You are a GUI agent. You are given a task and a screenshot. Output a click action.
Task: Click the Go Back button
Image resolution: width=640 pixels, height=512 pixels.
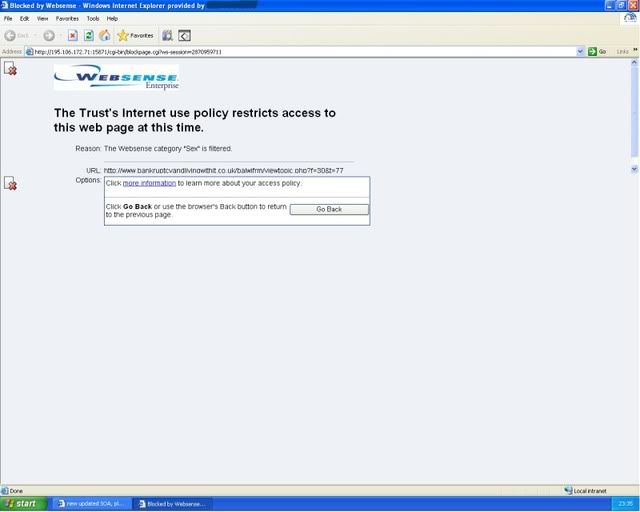329,209
